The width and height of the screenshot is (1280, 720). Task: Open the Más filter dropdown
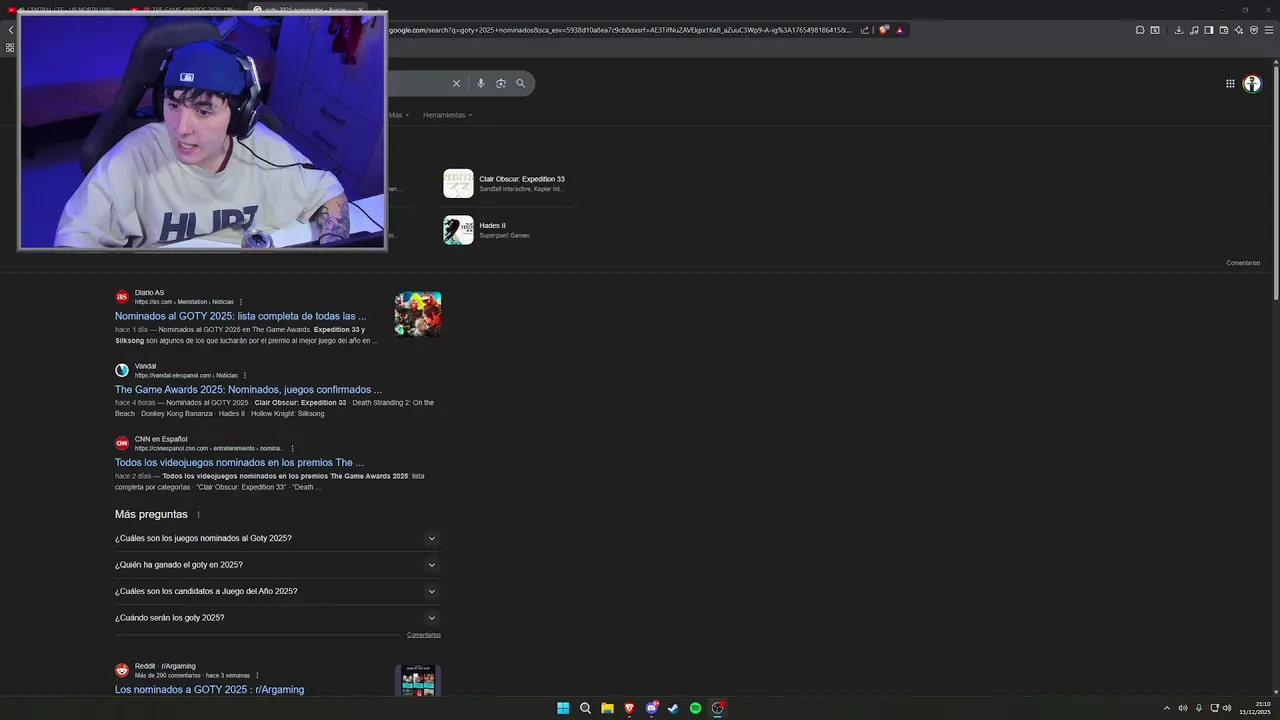(x=397, y=115)
